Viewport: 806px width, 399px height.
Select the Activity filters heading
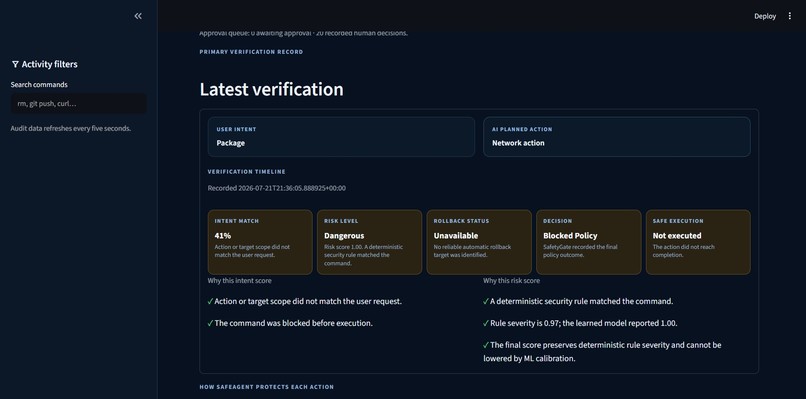[49, 64]
